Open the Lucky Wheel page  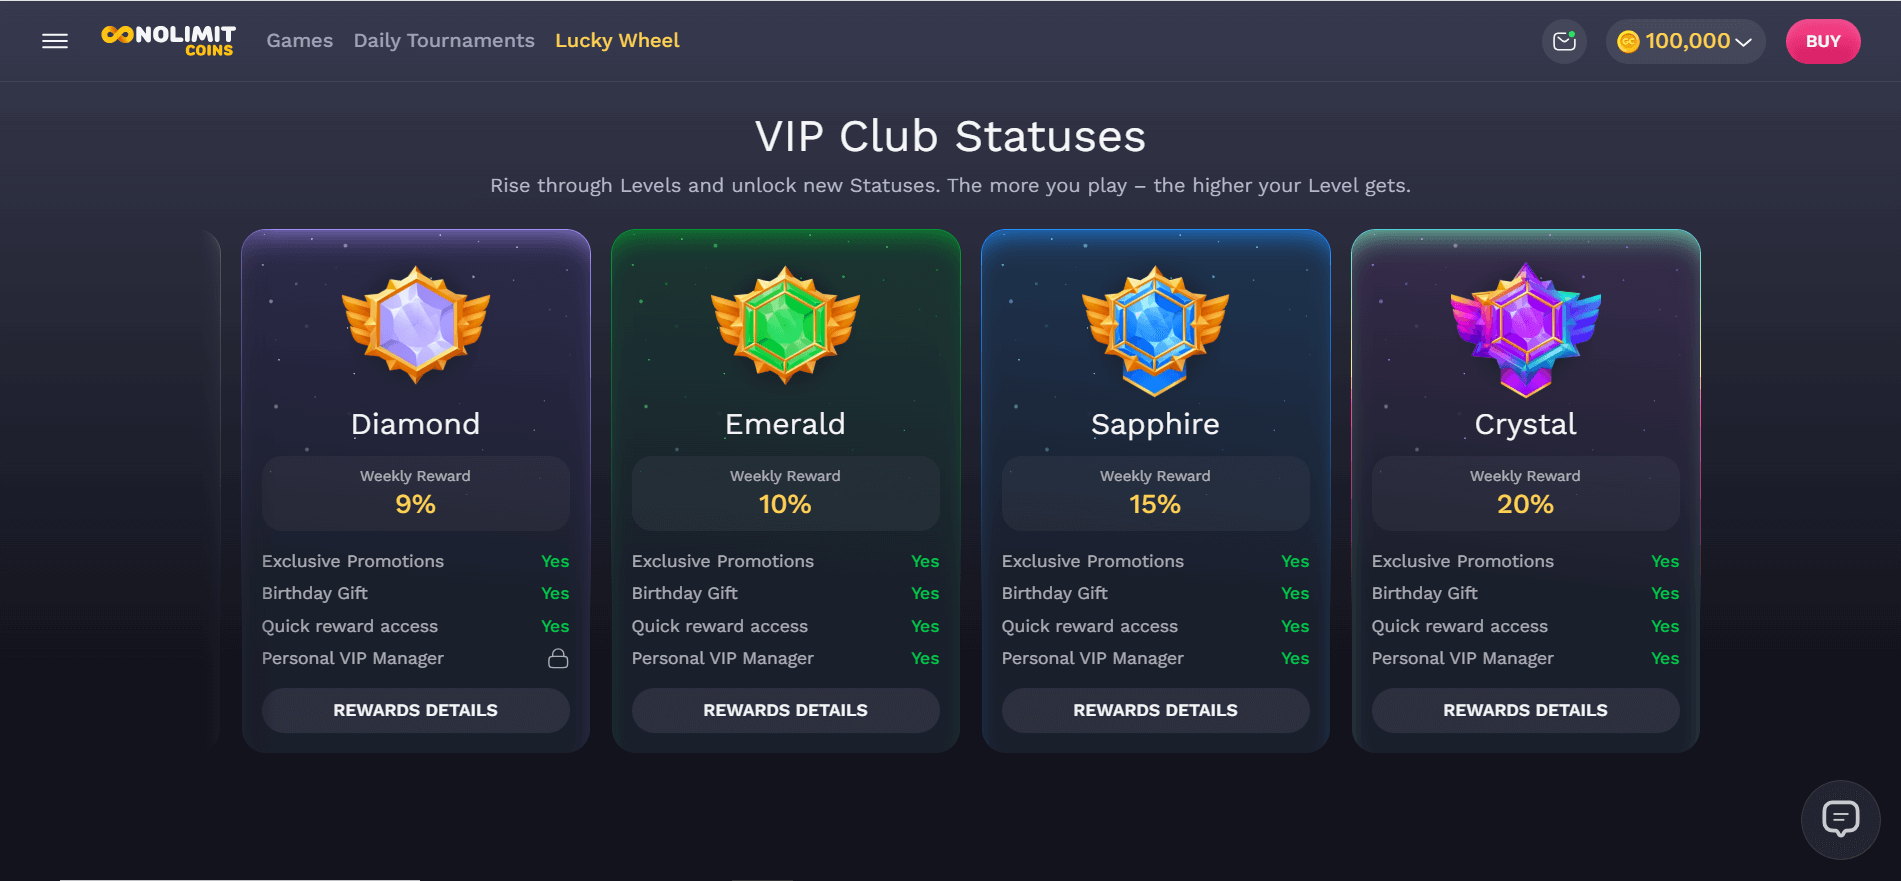617,41
